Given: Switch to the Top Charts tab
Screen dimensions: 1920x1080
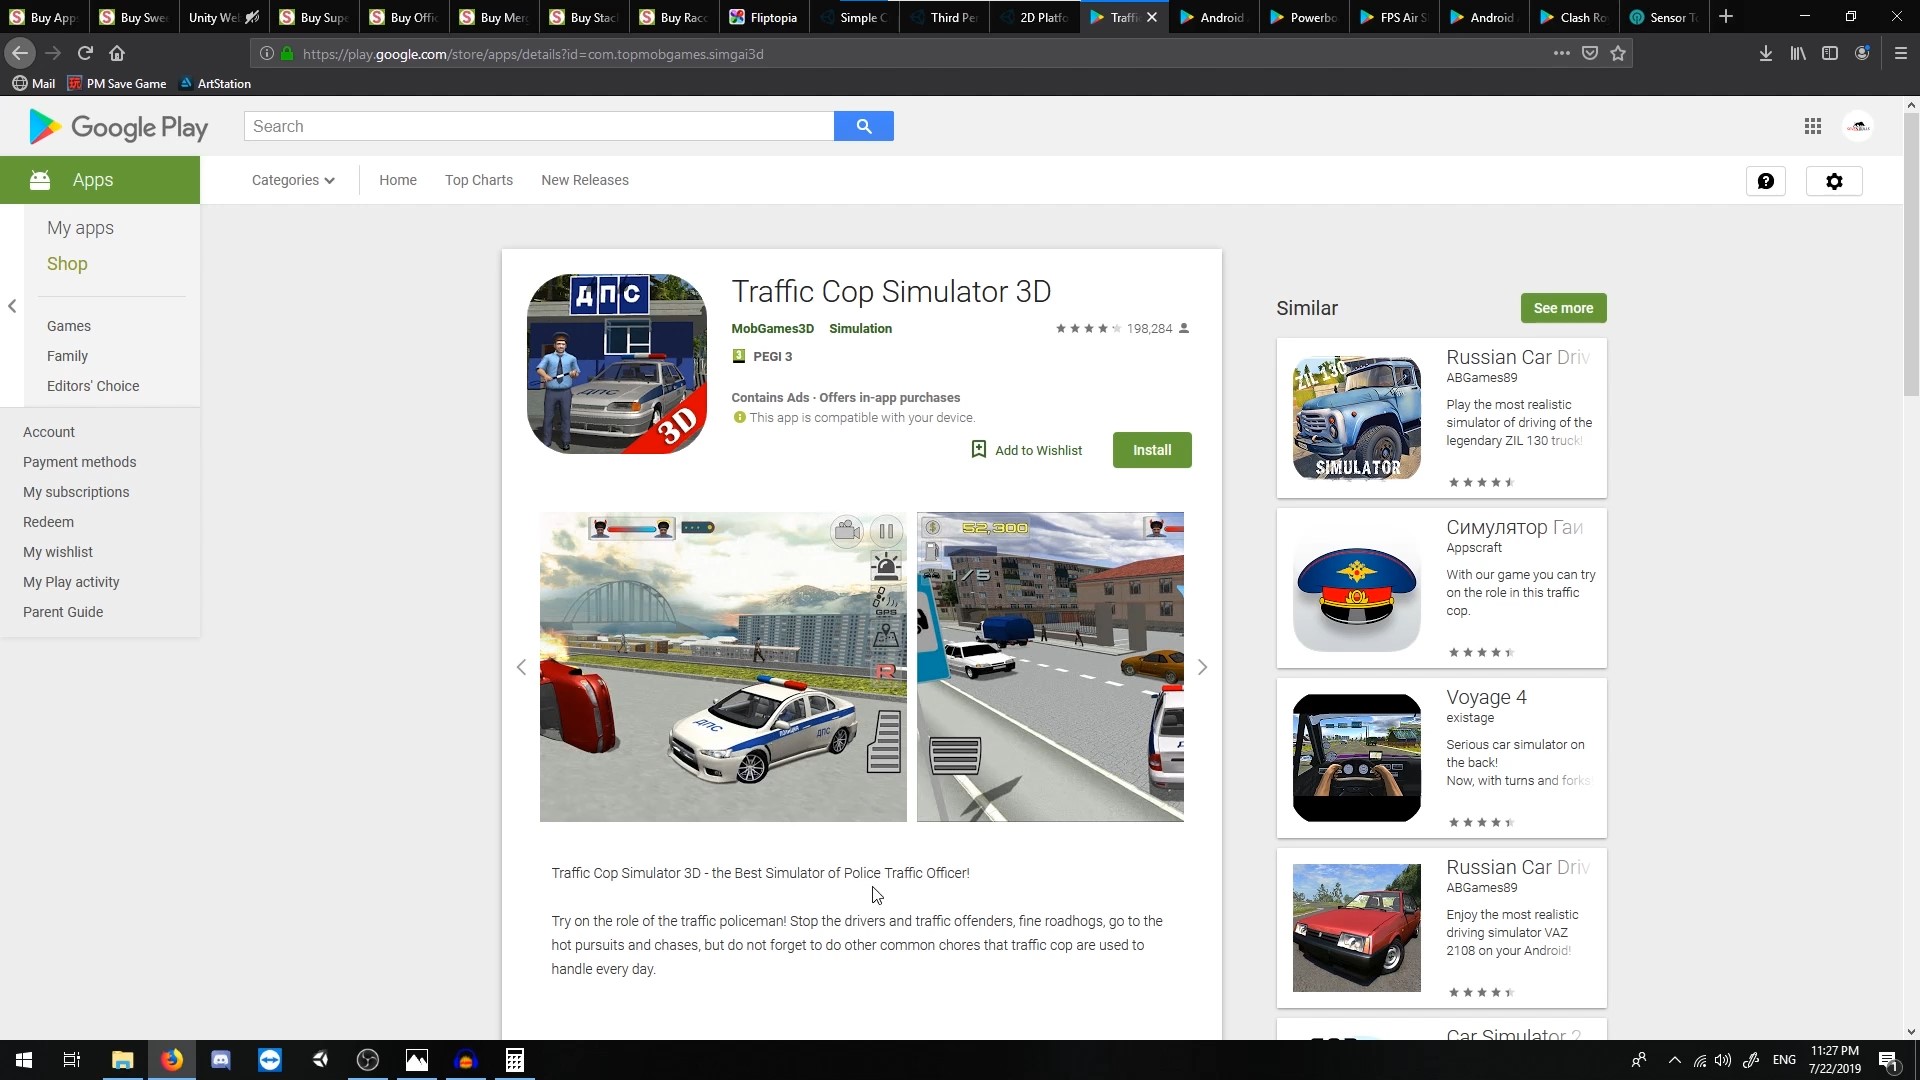Looking at the screenshot, I should [x=478, y=180].
